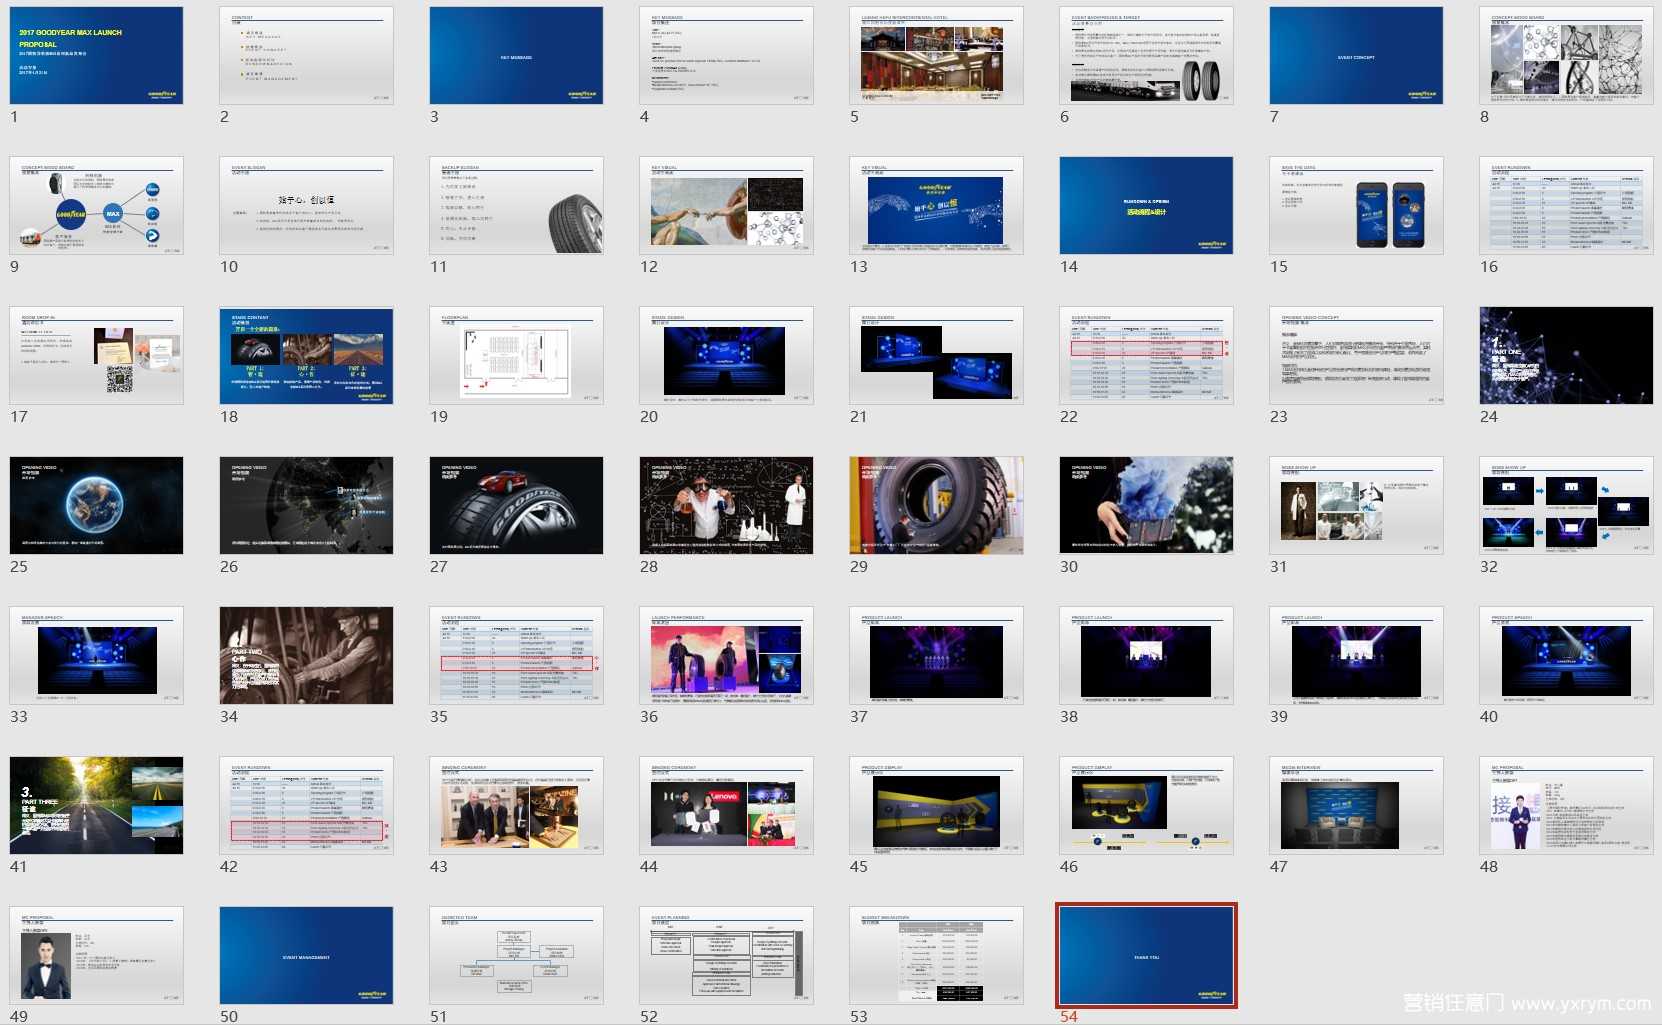Select slide 11 Backup Slogan with tire
Viewport: 1662px width, 1025px height.
tap(516, 205)
